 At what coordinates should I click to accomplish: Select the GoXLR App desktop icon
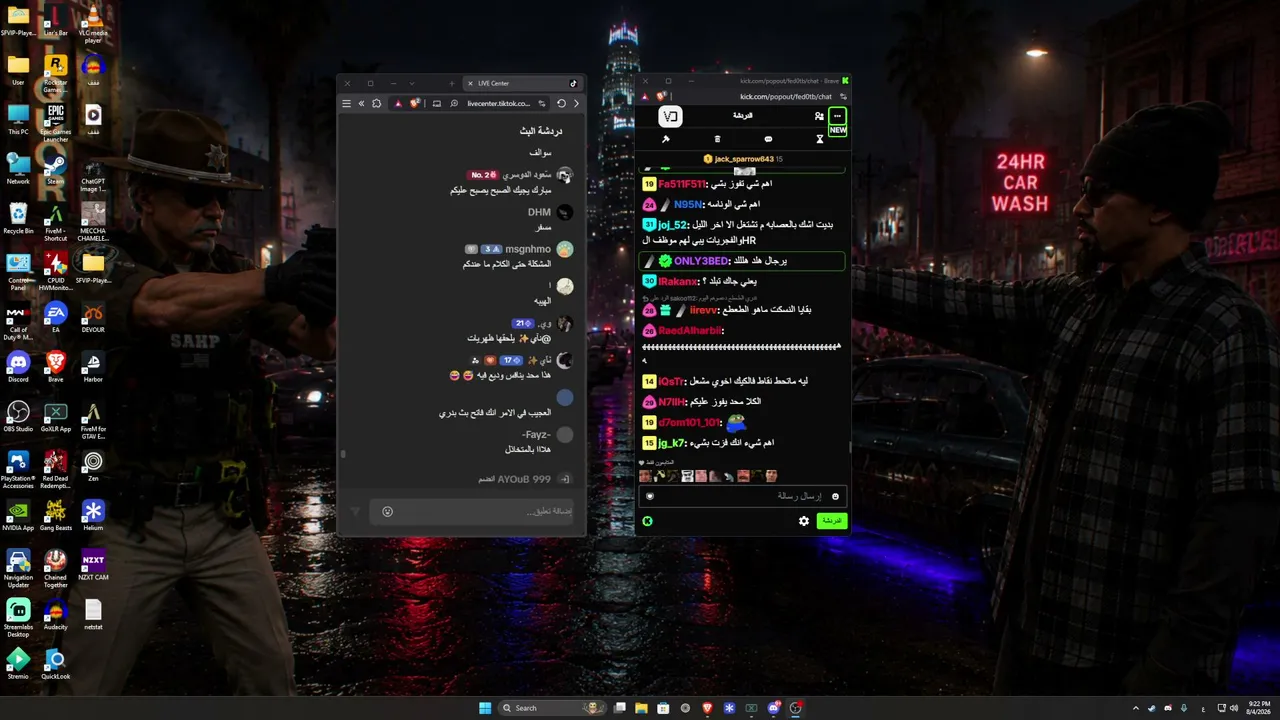tap(56, 416)
